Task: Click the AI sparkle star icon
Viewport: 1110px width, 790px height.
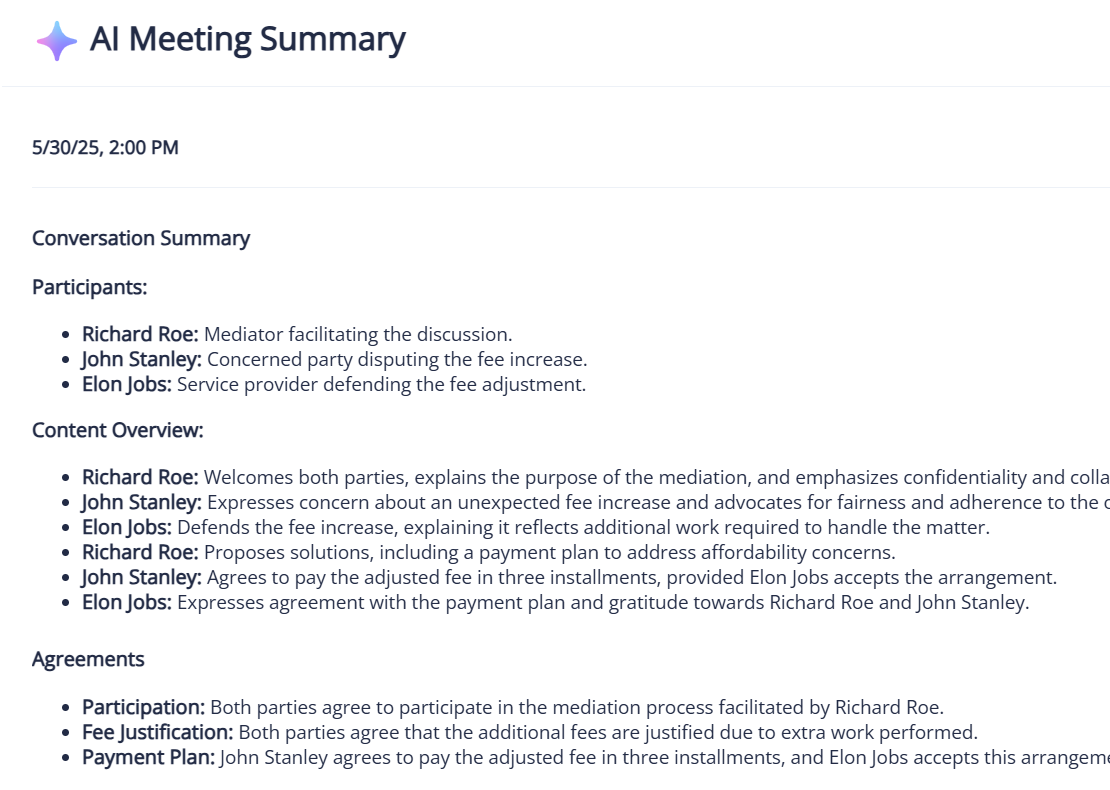Action: click(56, 41)
